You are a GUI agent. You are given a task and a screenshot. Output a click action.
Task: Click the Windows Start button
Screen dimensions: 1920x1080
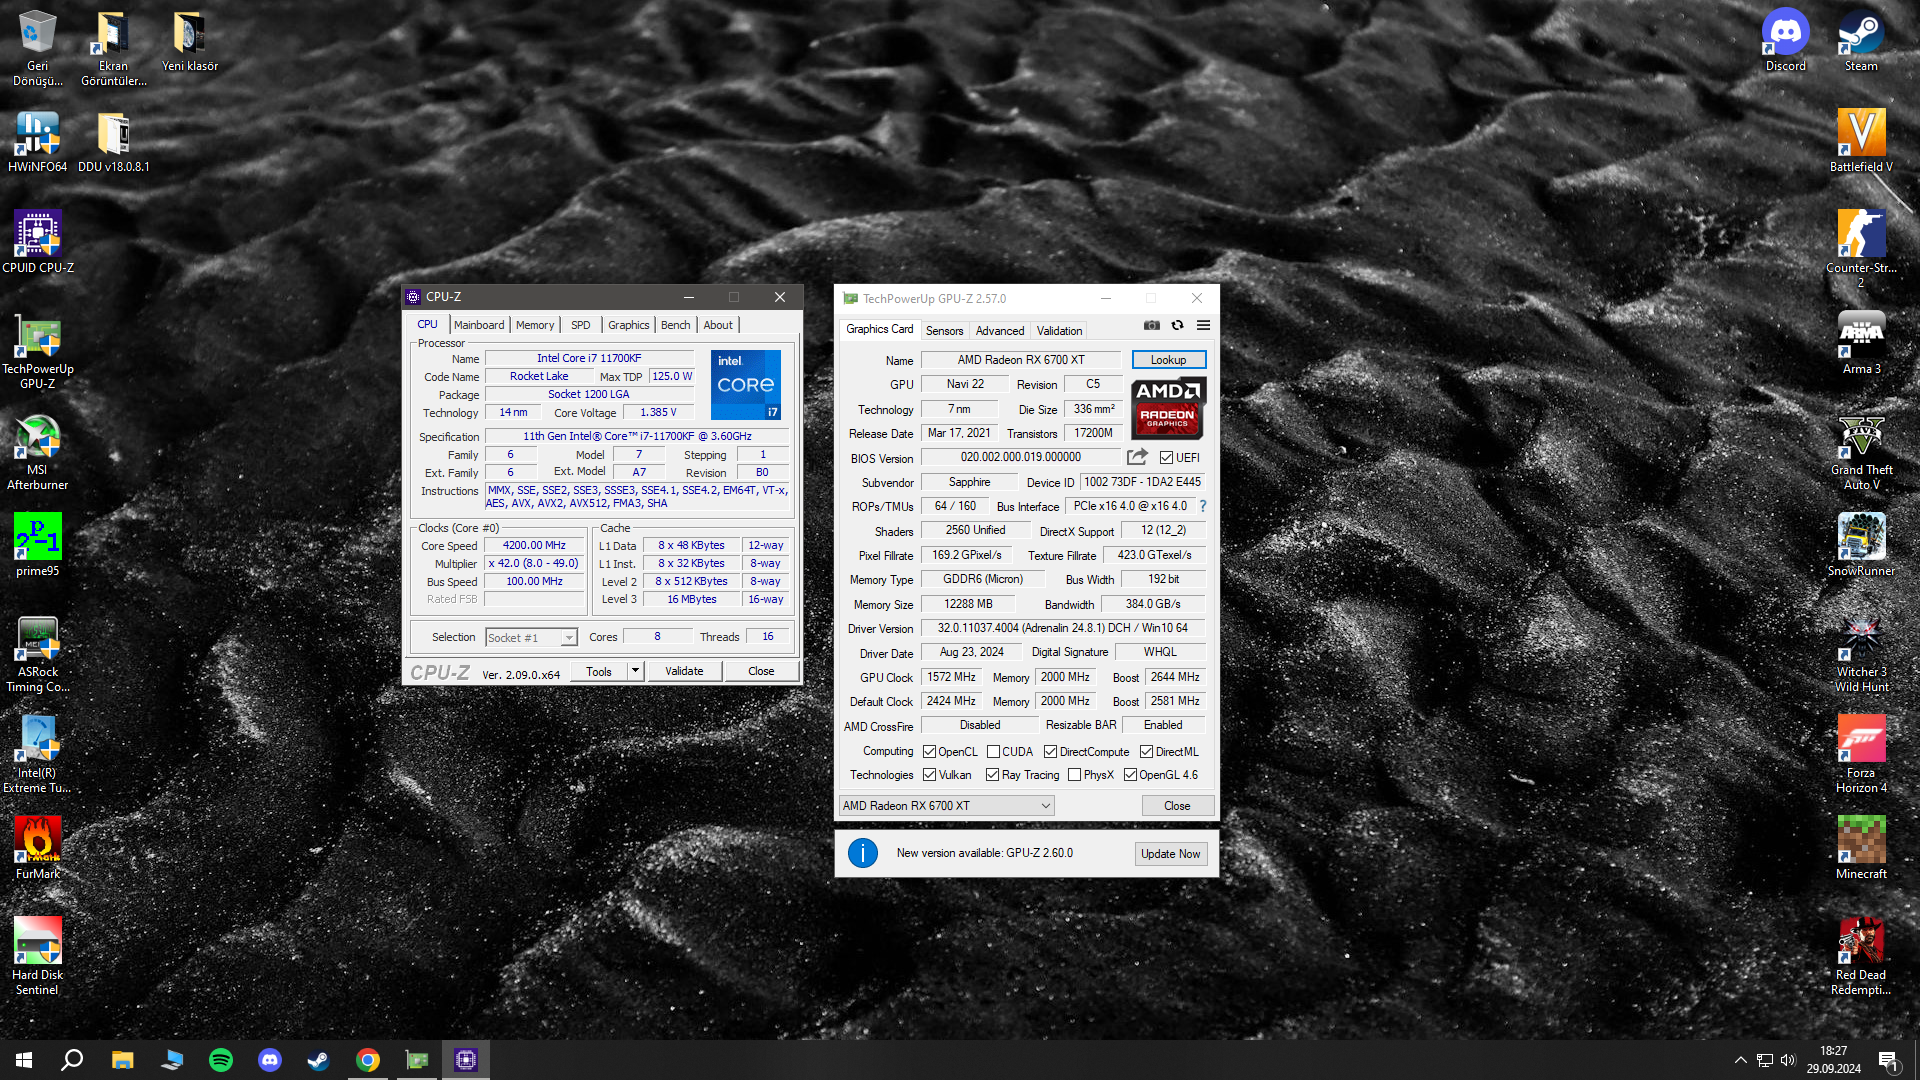coord(24,1060)
